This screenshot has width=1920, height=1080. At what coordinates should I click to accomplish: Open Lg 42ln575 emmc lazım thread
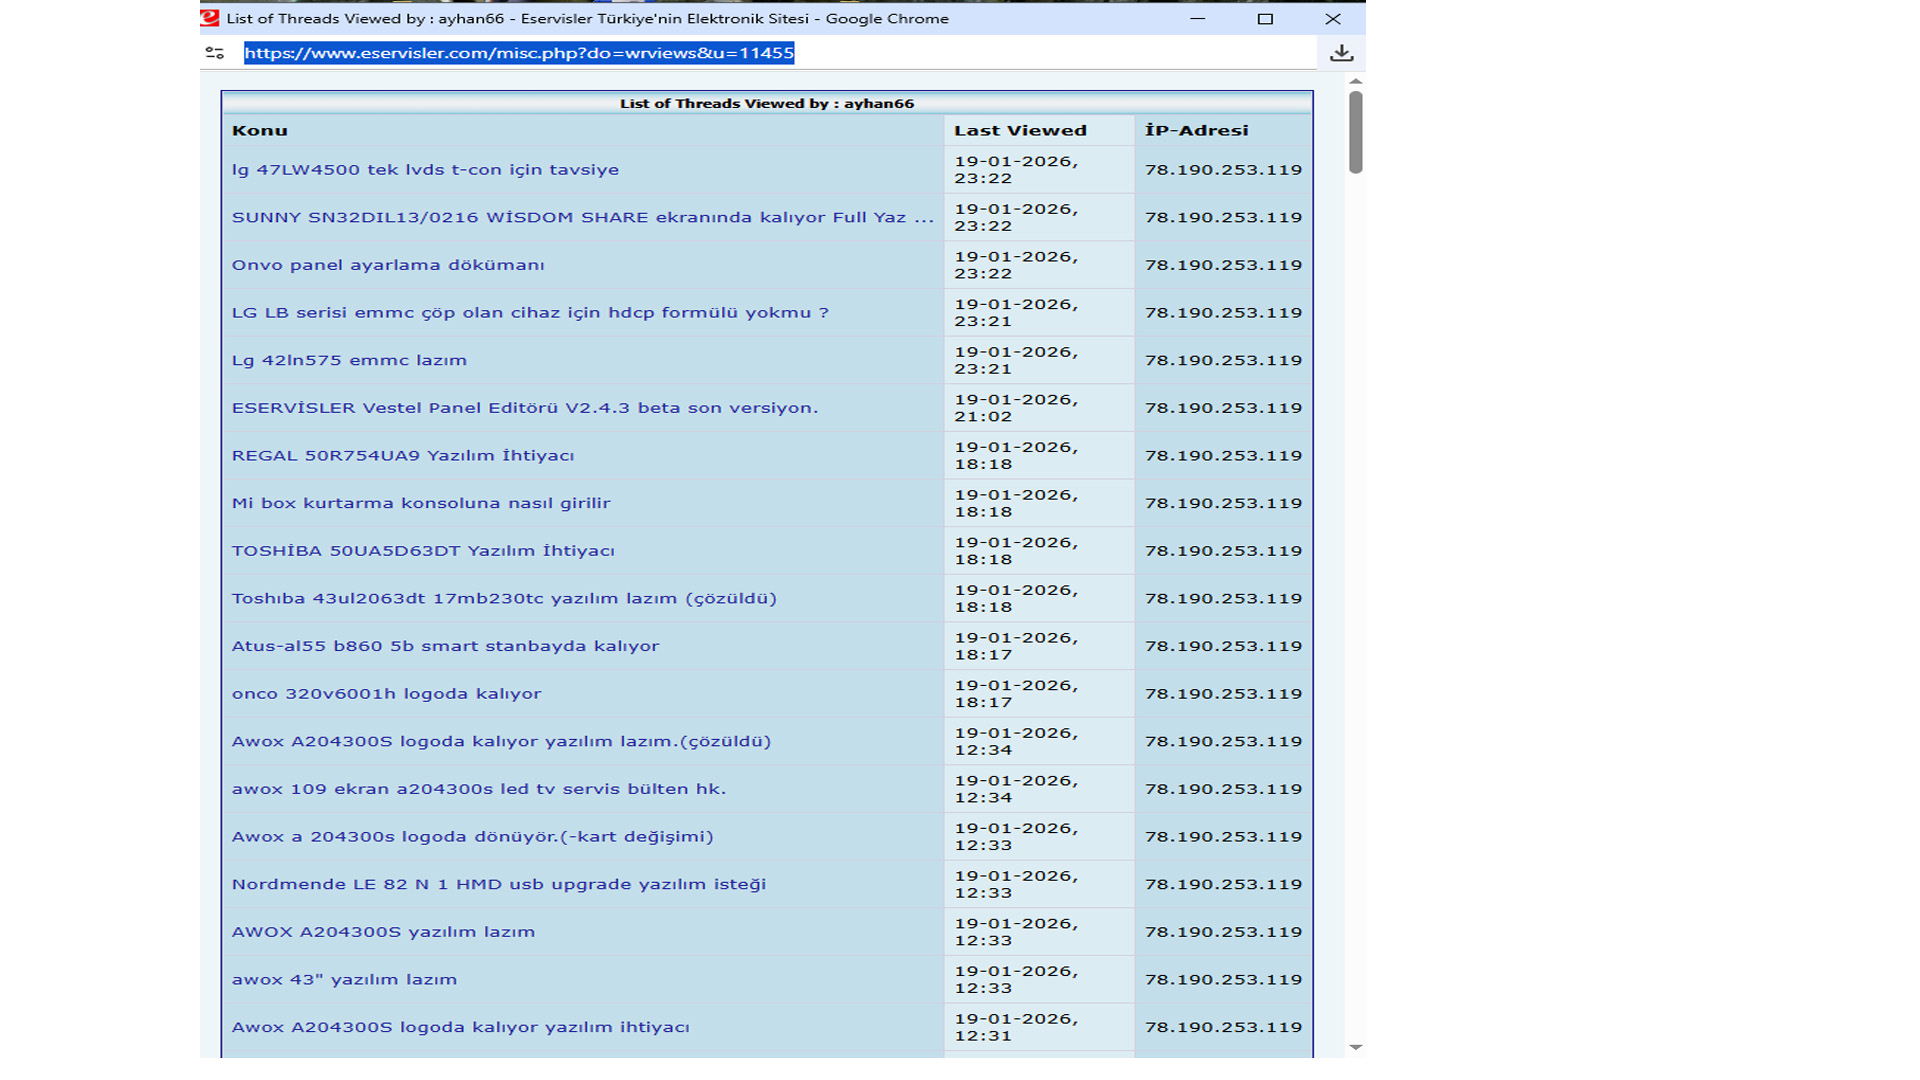pyautogui.click(x=349, y=360)
